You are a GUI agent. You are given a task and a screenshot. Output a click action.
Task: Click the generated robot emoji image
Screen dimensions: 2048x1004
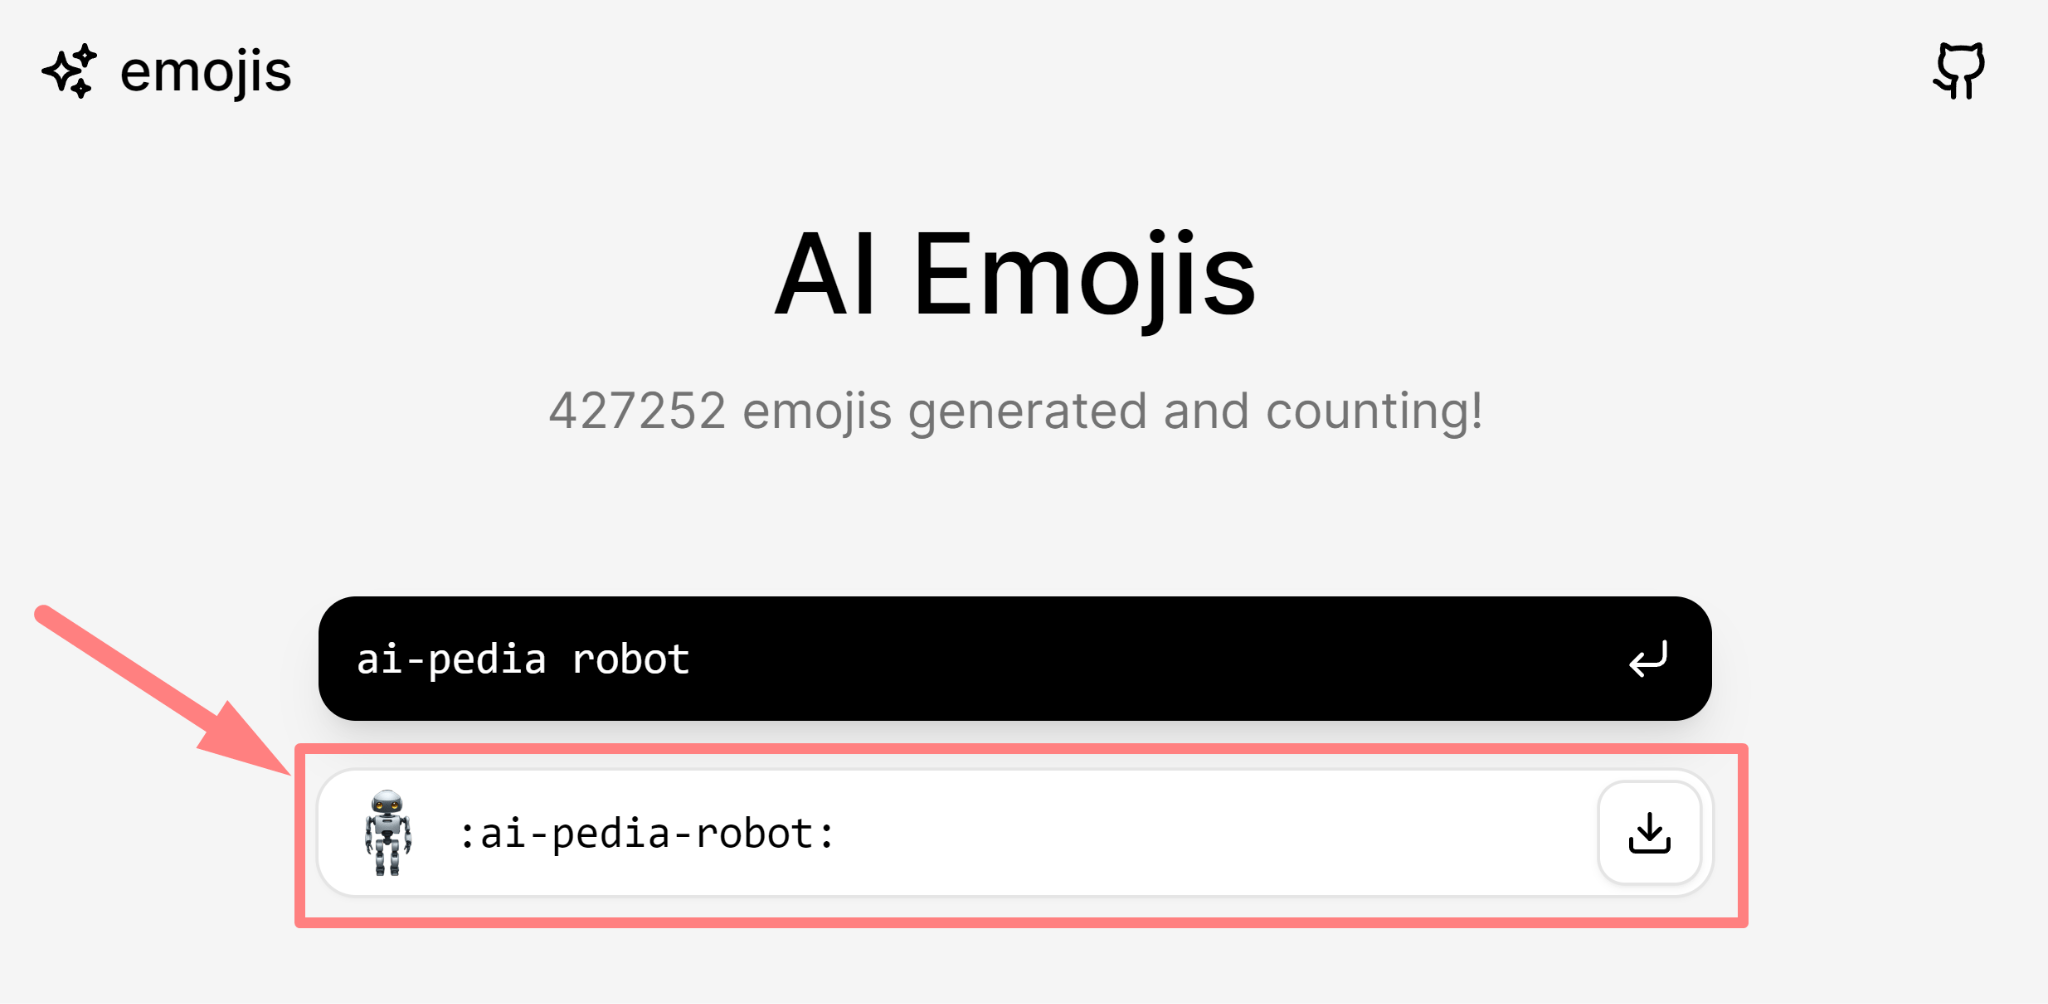[388, 833]
